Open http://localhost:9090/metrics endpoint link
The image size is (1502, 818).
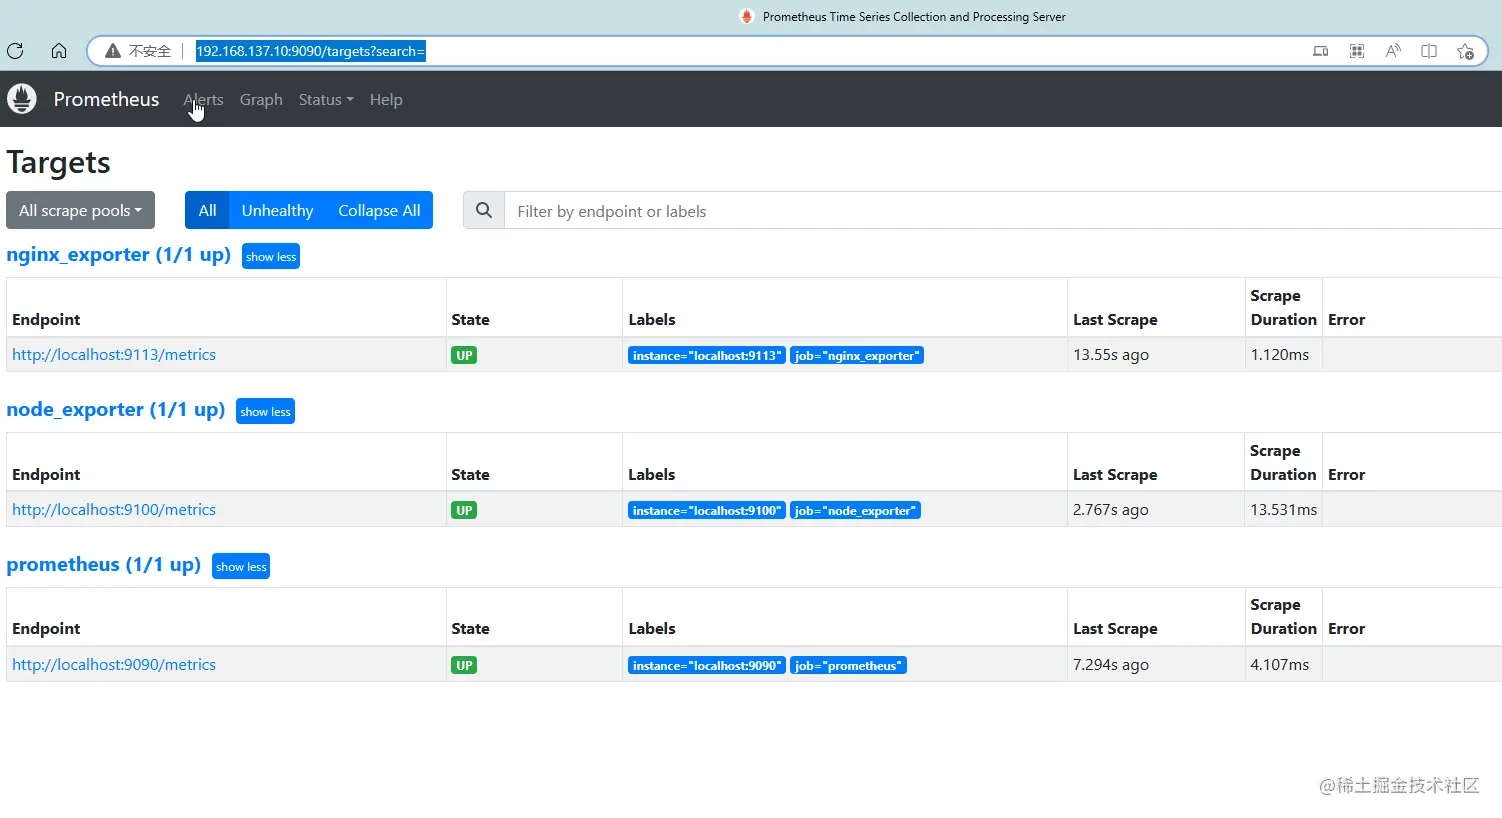114,665
